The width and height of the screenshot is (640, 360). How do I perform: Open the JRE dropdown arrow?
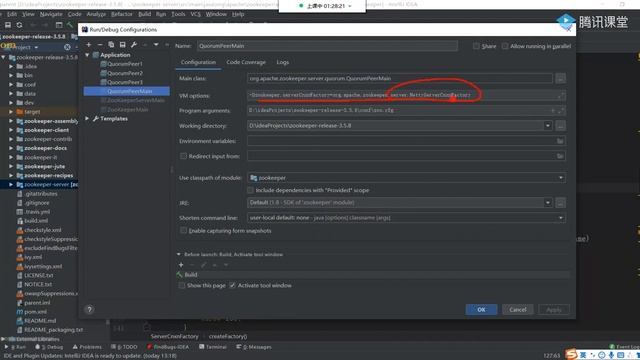[x=548, y=202]
